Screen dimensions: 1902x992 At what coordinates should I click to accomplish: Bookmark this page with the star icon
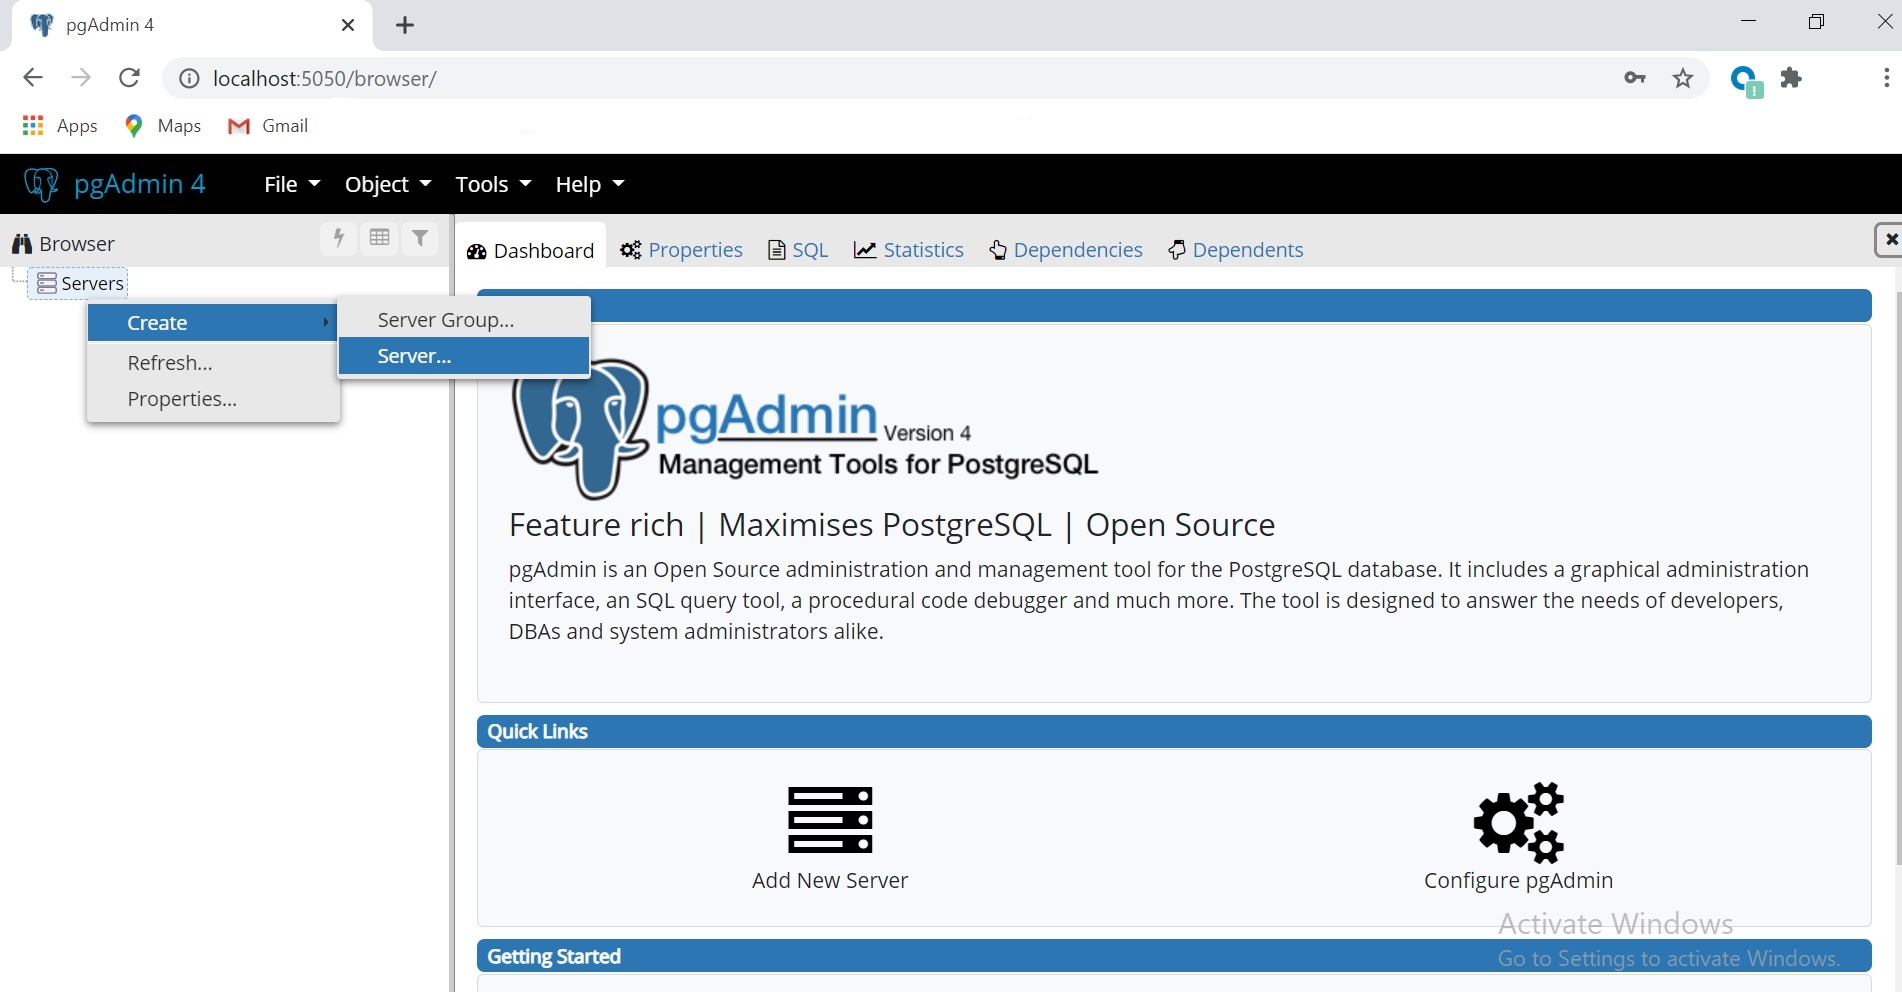[1683, 78]
